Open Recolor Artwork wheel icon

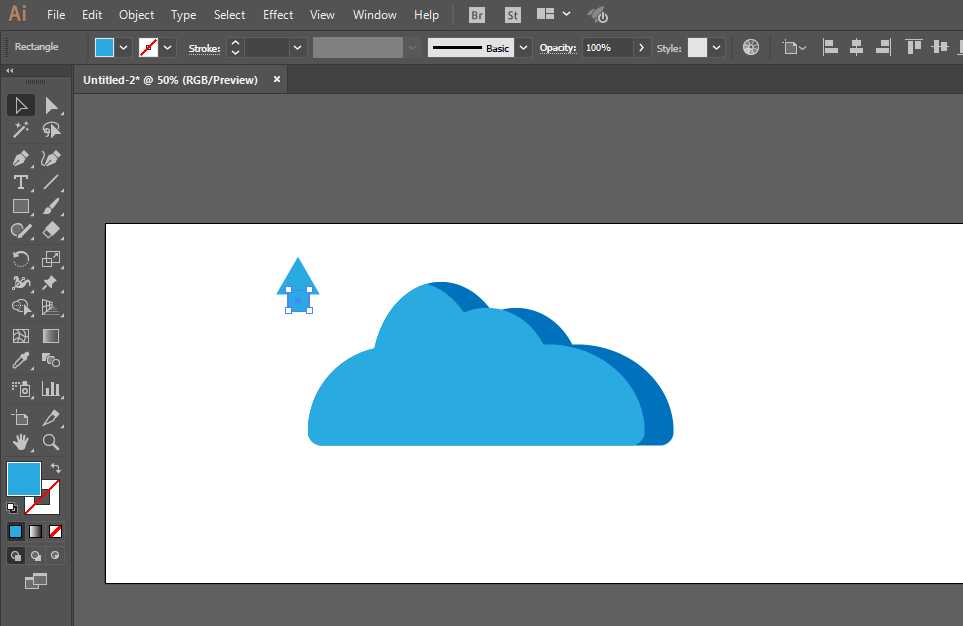751,47
